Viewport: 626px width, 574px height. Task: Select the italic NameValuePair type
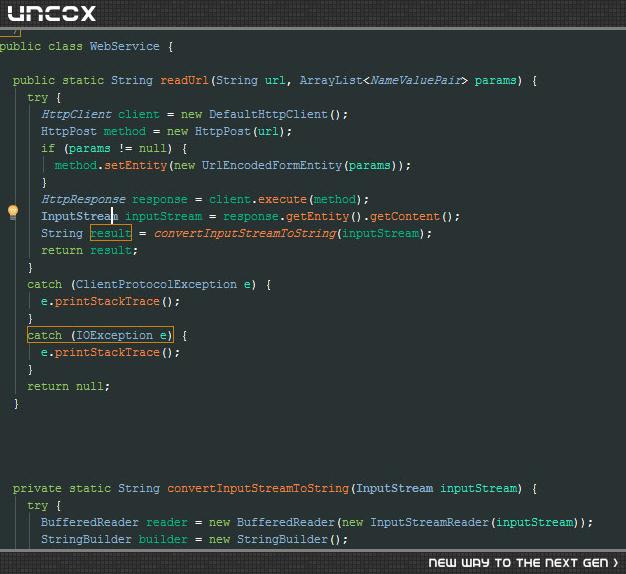tap(416, 80)
